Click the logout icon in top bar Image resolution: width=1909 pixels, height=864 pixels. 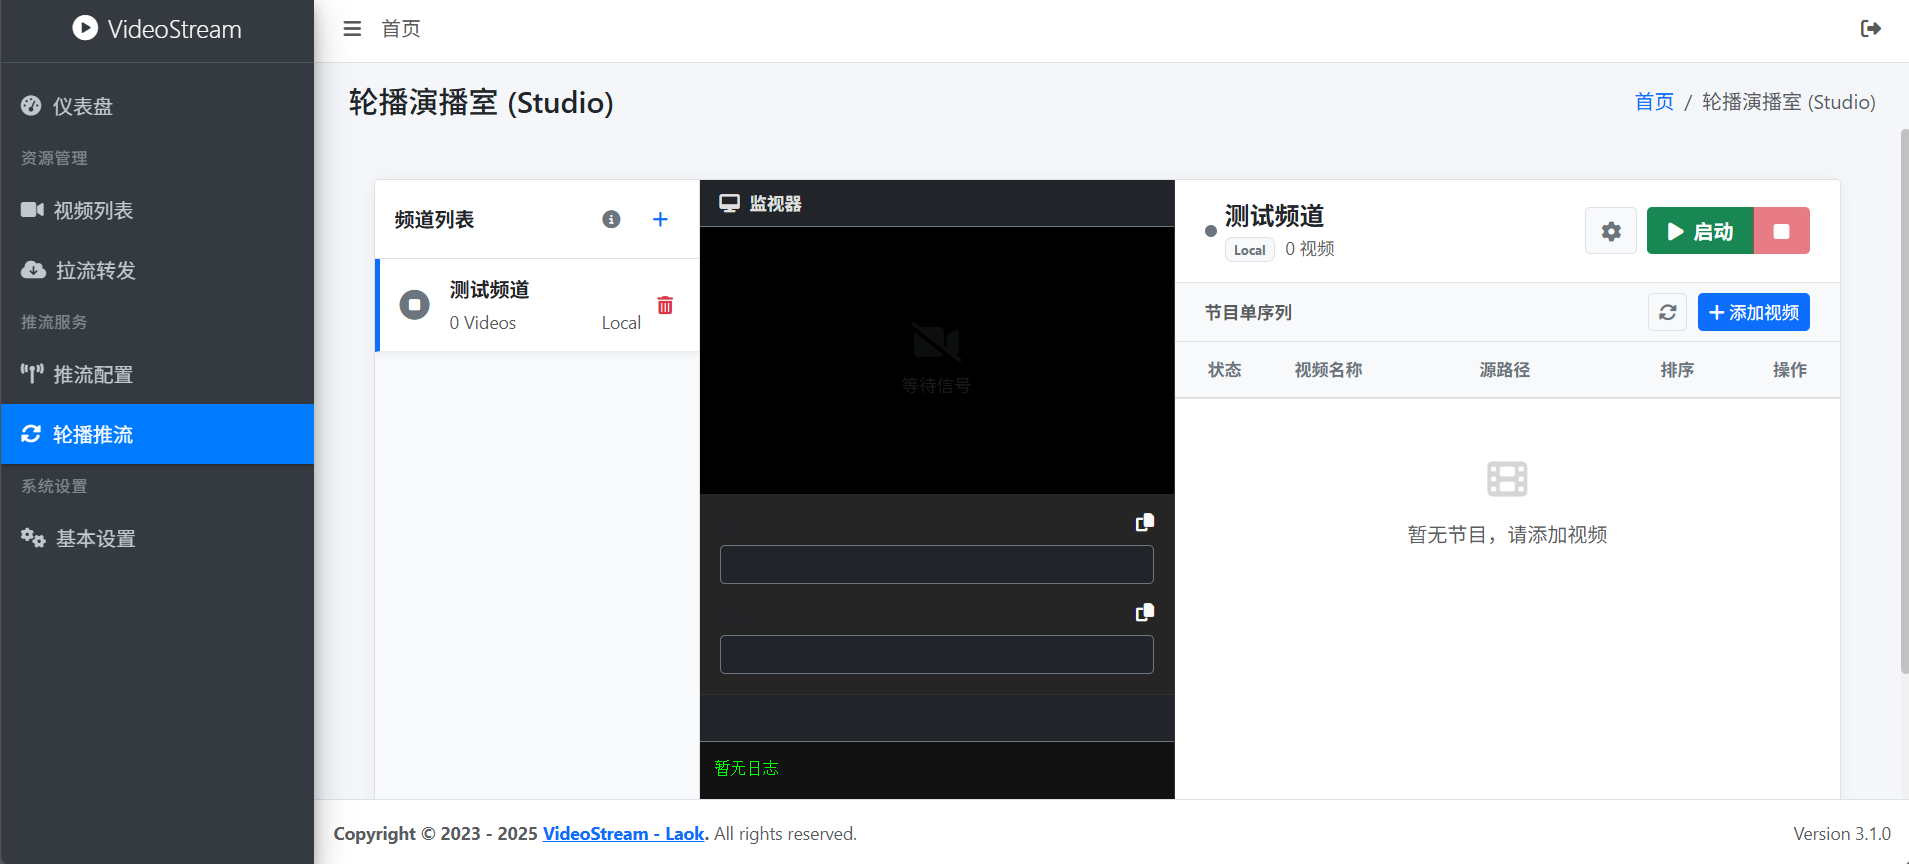point(1870,29)
